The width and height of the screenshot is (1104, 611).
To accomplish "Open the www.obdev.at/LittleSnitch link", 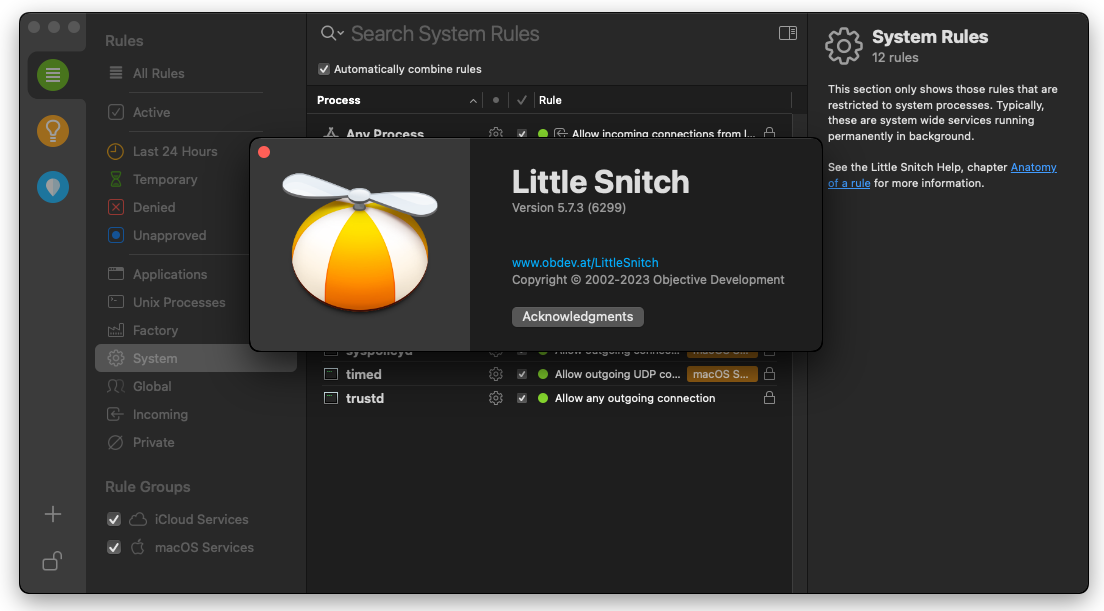I will tap(585, 262).
